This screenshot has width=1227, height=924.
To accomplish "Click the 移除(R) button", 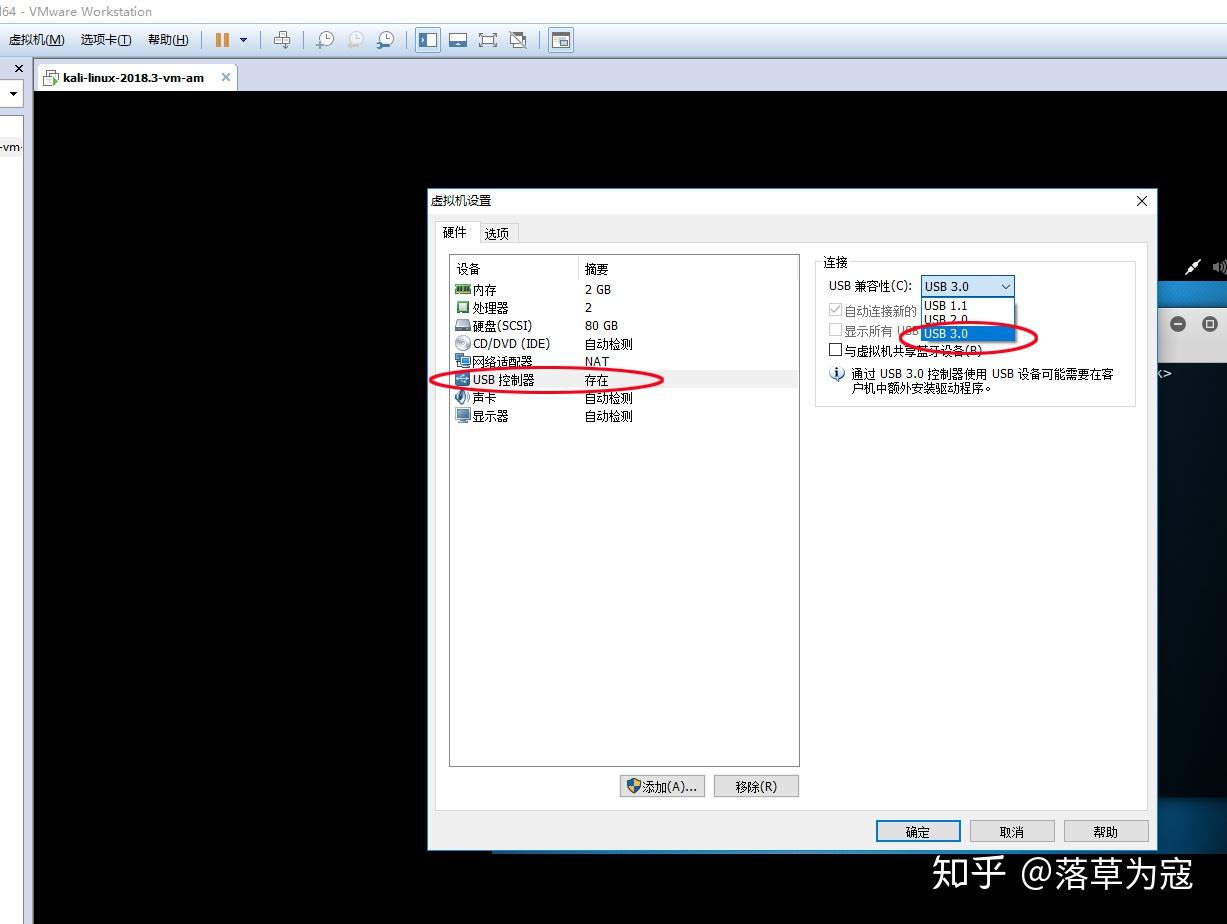I will [756, 786].
